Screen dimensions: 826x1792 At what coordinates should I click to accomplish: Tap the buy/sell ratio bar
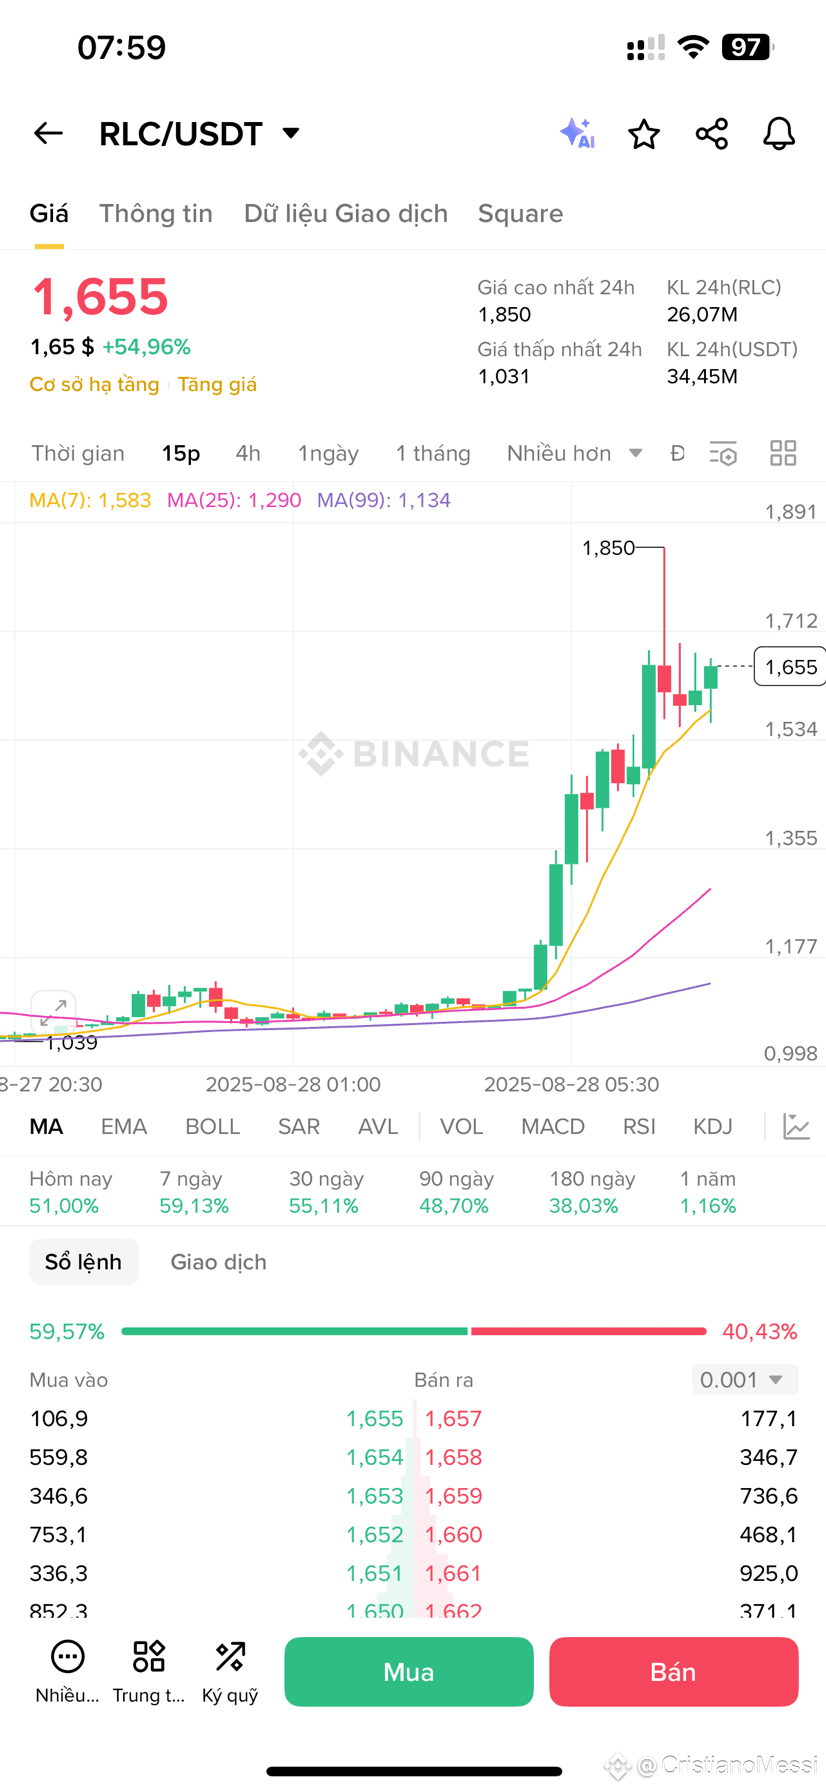click(x=414, y=1332)
